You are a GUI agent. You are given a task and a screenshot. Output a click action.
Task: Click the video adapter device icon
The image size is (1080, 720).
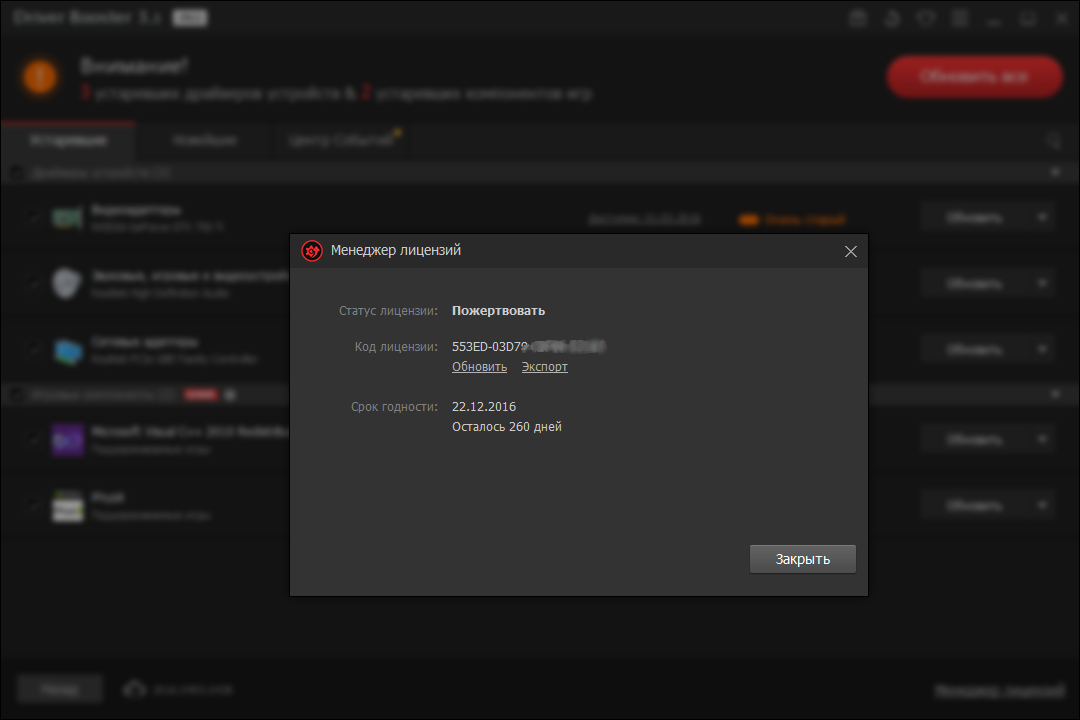pyautogui.click(x=67, y=218)
